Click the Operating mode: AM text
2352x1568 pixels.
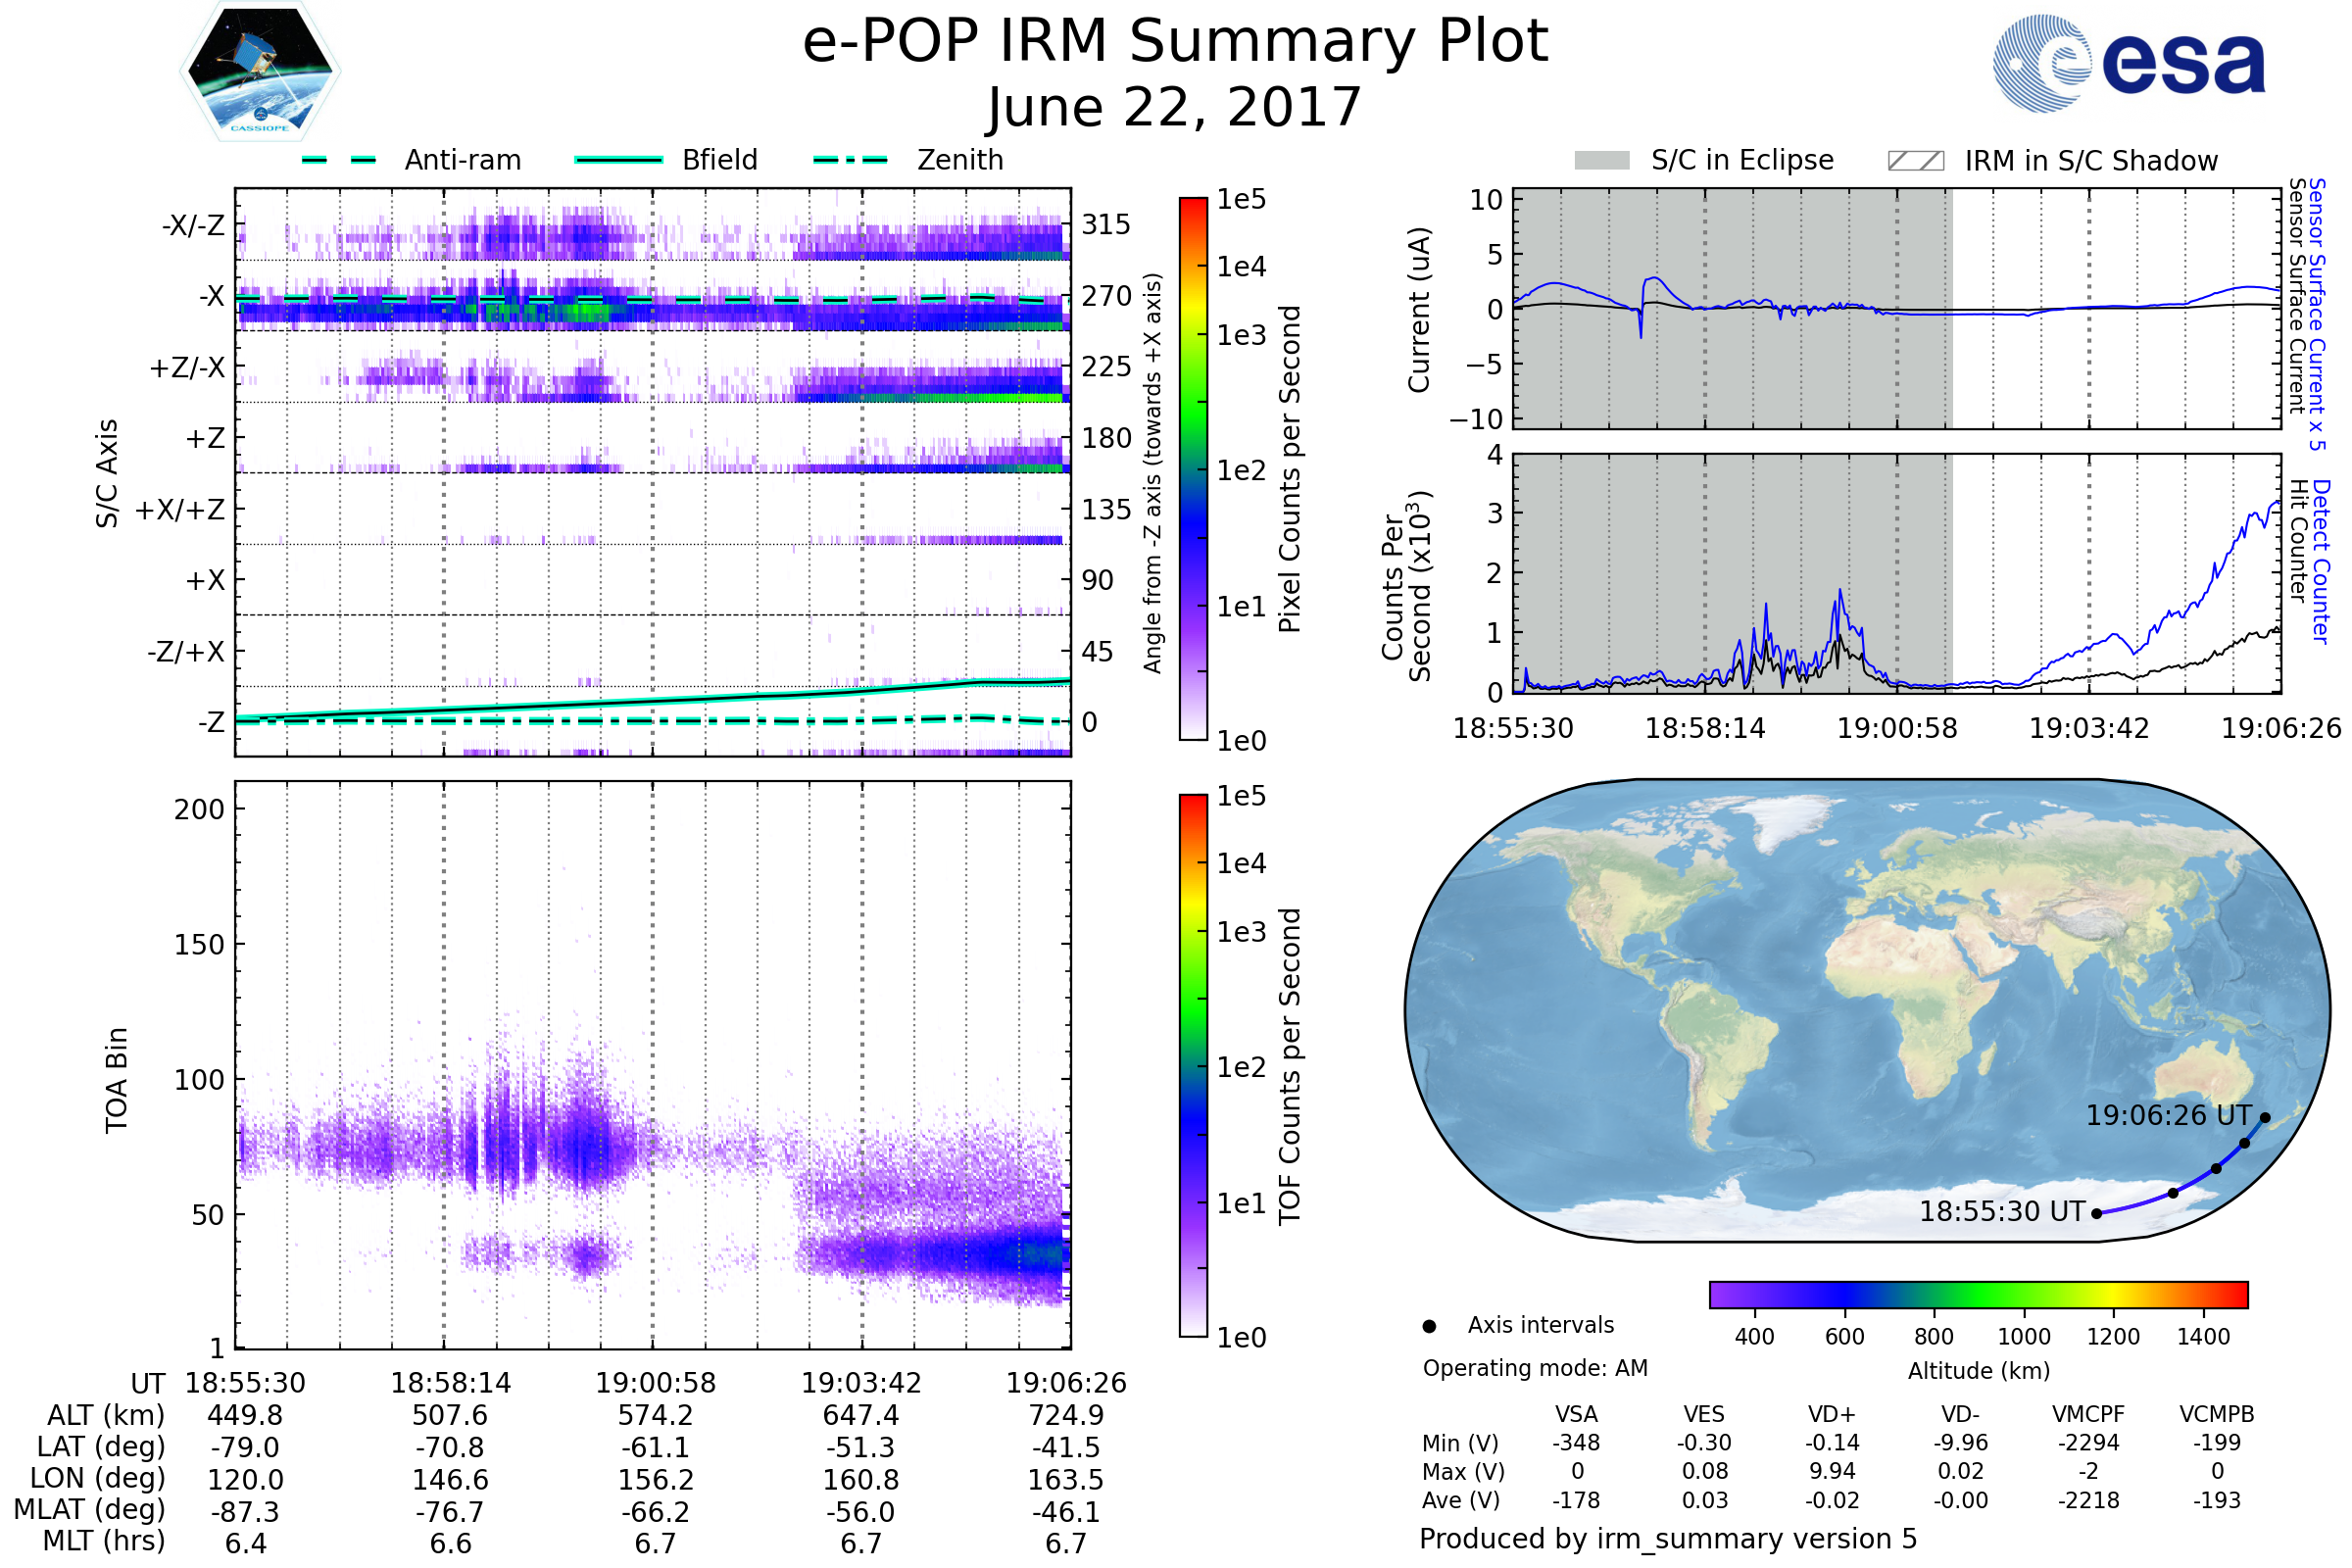pos(1535,1368)
